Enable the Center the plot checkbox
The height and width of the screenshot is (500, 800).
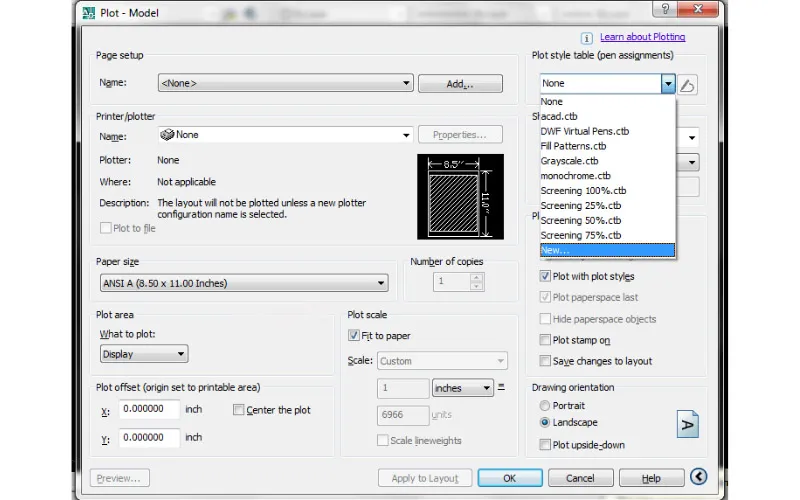238,410
